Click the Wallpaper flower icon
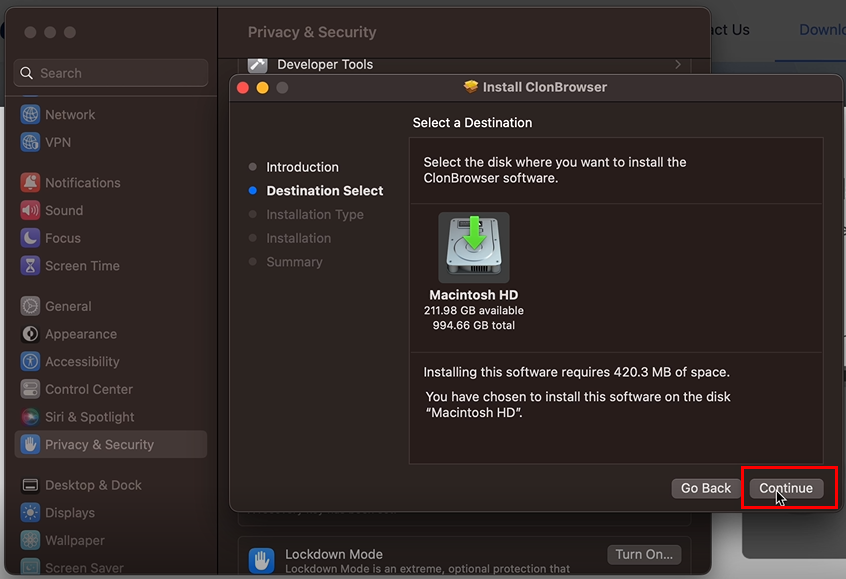 point(30,540)
